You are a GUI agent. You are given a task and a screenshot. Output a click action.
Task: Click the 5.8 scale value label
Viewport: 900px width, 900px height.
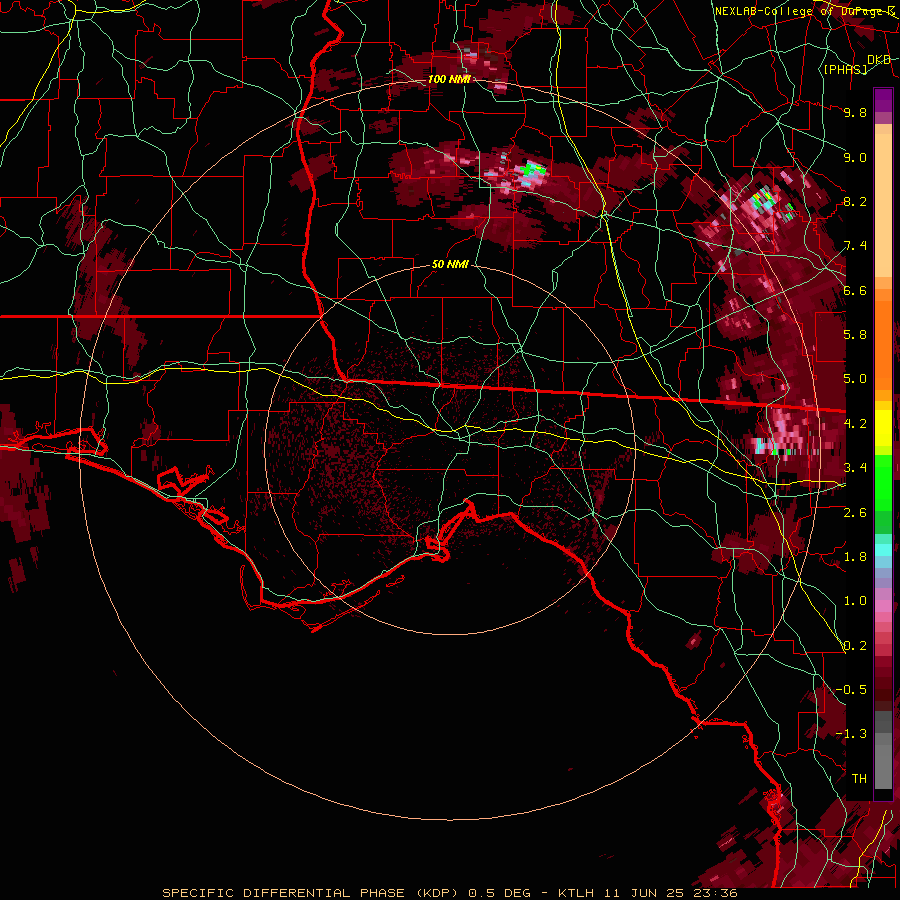click(x=855, y=335)
